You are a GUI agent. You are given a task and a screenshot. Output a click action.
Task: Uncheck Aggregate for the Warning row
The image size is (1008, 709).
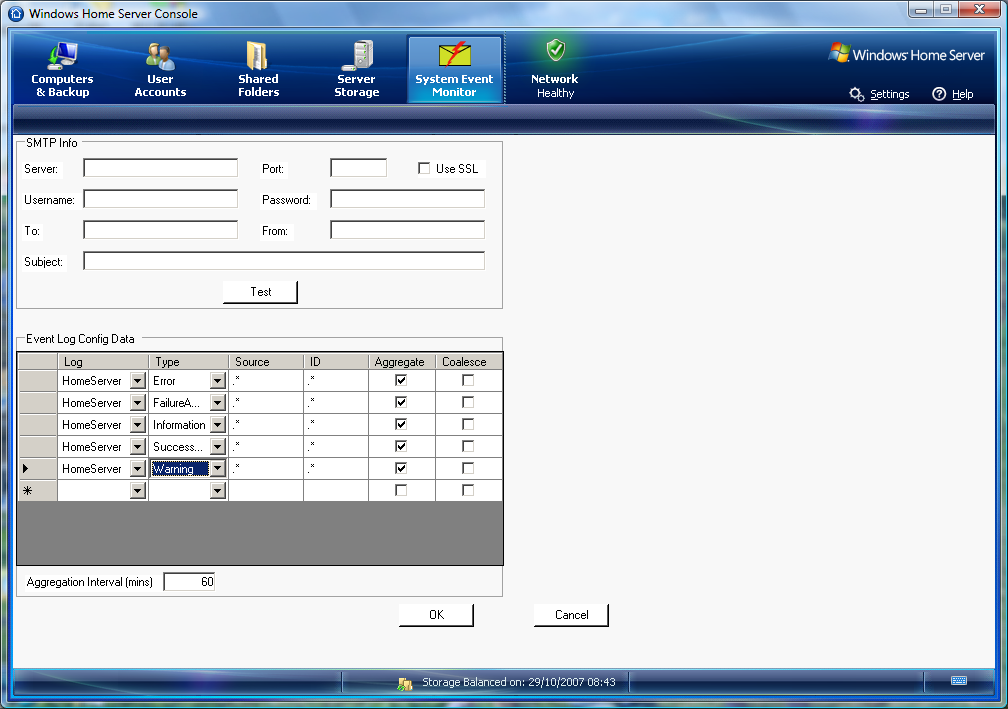pos(401,468)
